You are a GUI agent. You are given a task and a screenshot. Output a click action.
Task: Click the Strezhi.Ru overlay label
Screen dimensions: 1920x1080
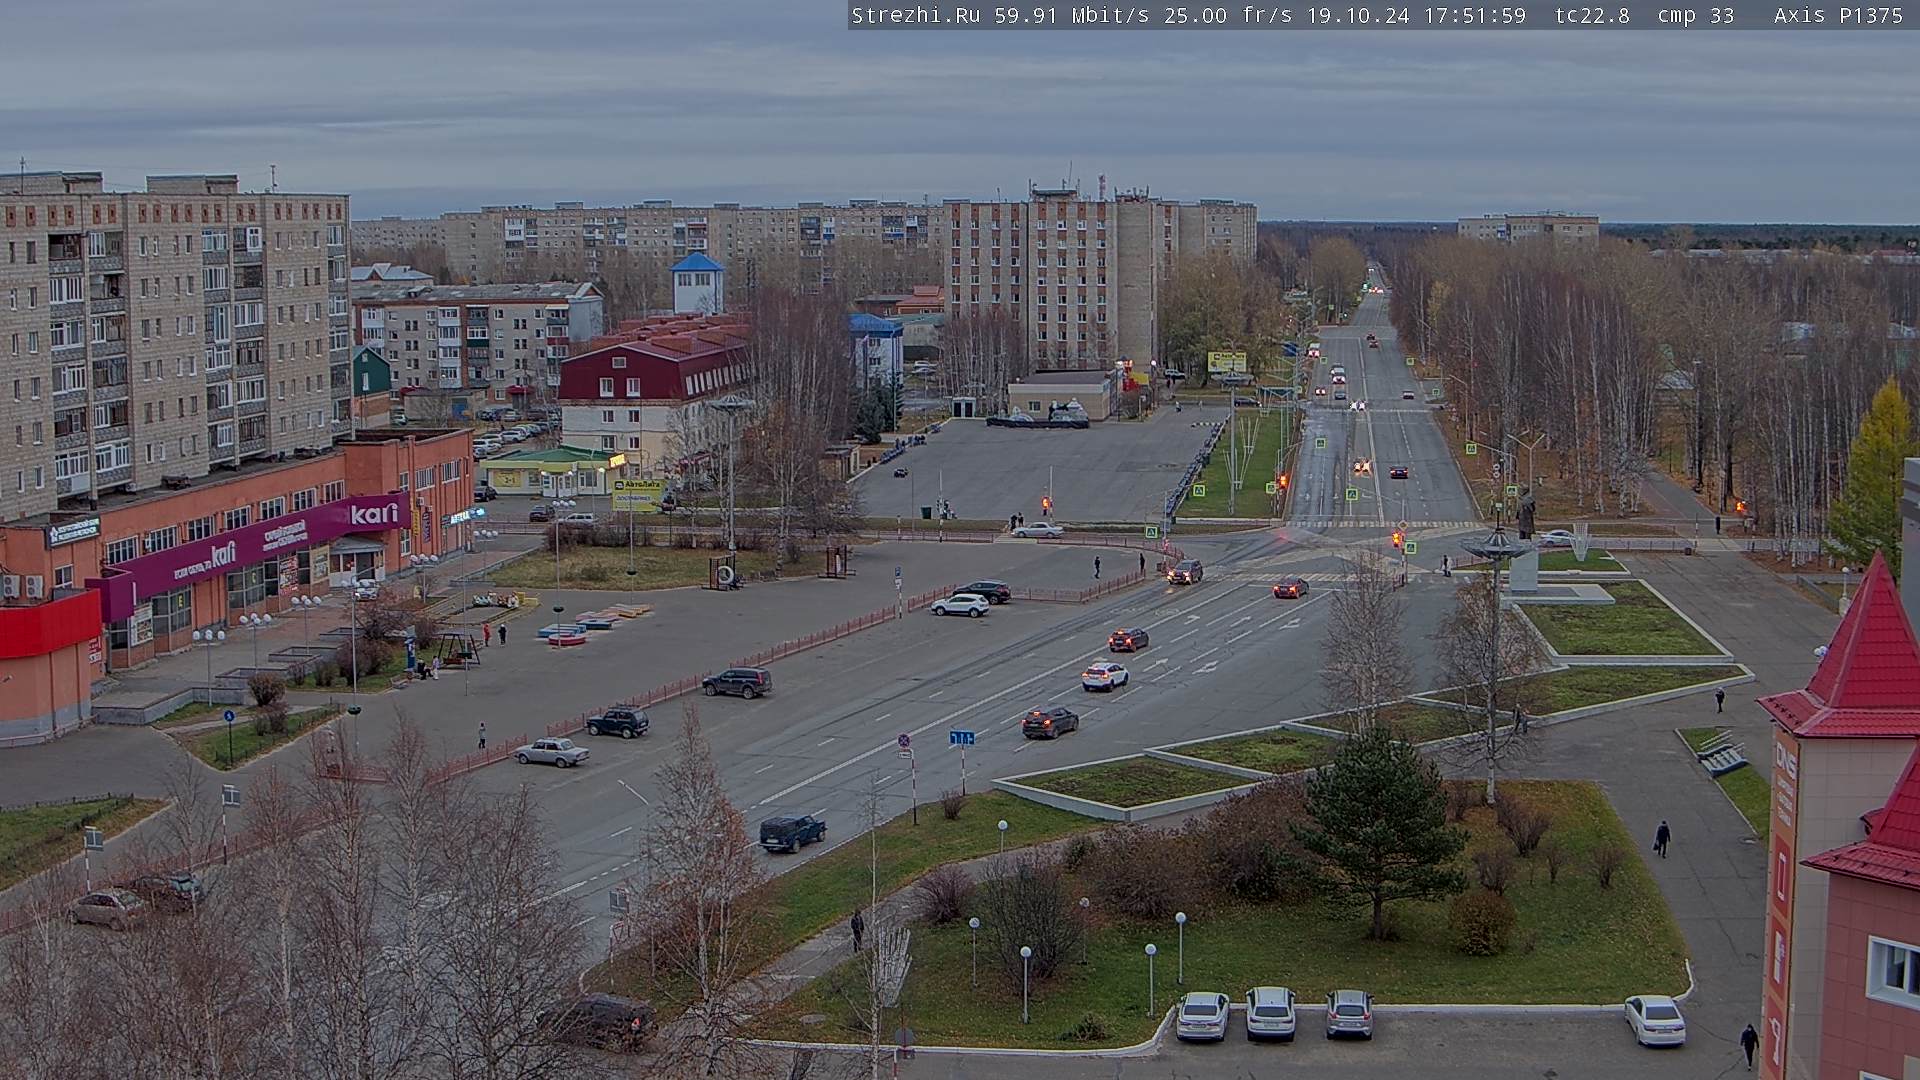[x=915, y=15]
